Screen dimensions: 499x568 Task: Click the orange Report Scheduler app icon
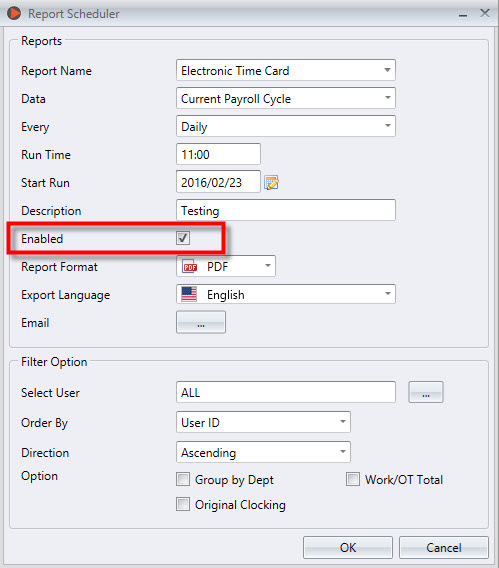[x=14, y=13]
